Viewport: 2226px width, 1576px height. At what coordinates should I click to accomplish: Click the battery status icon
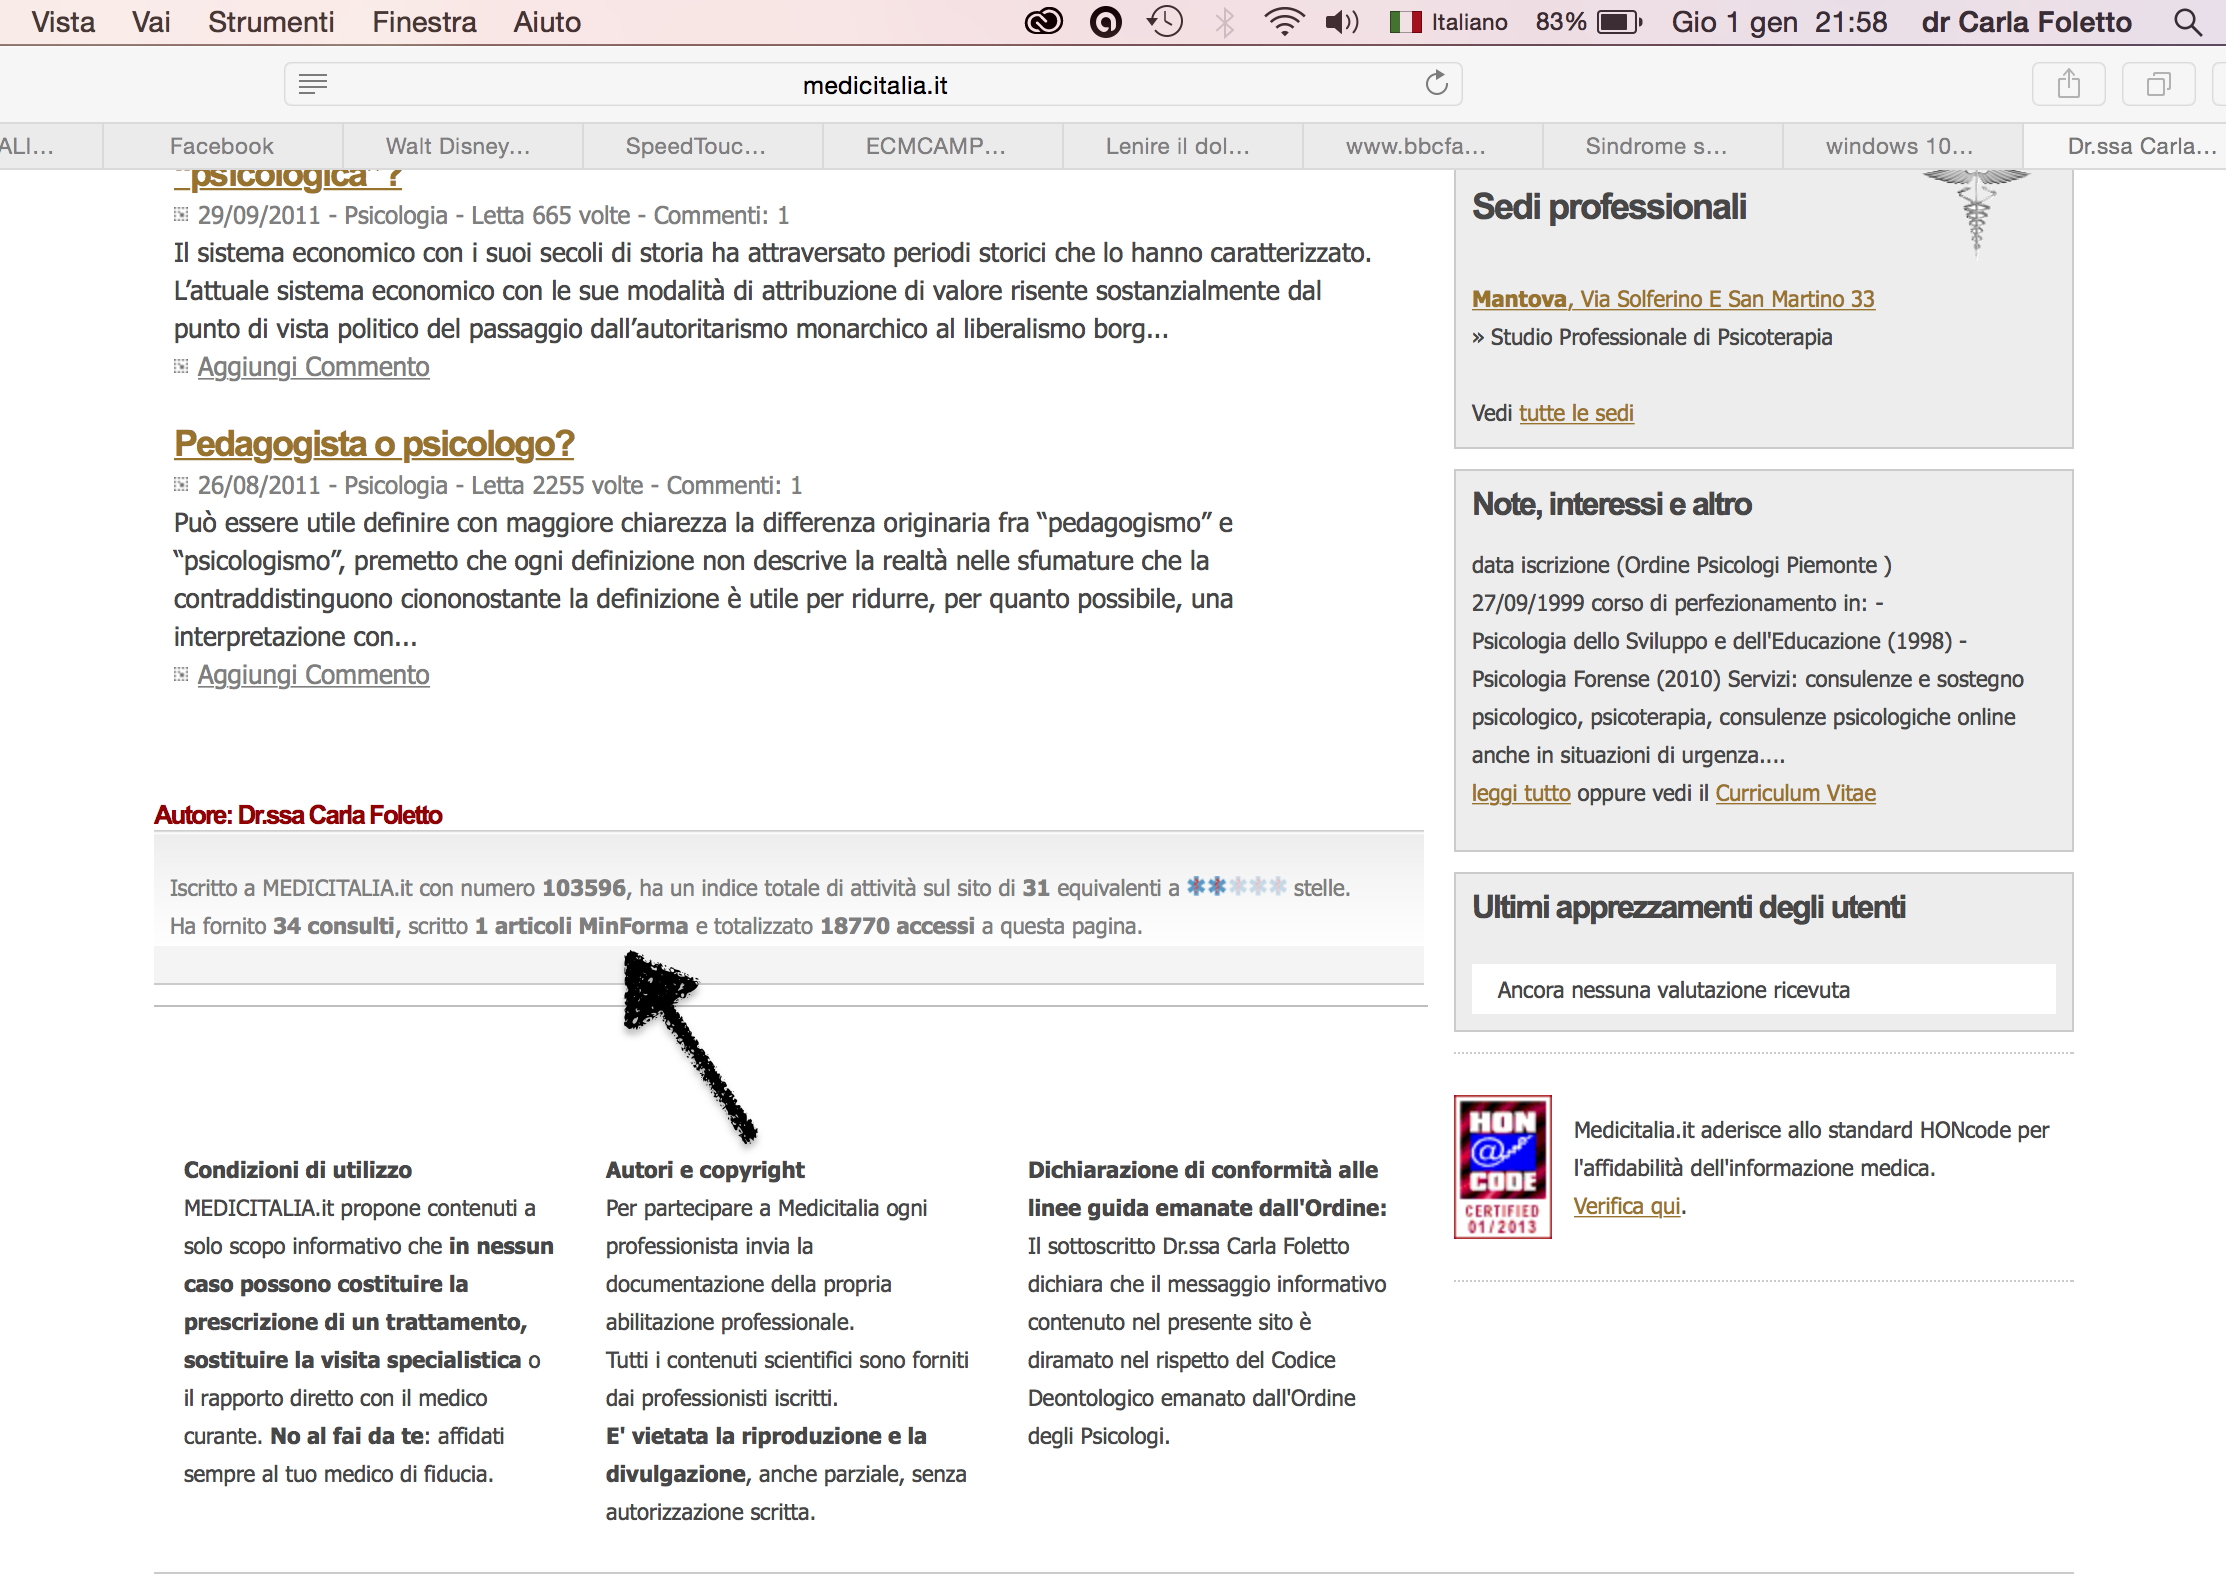pos(1620,22)
